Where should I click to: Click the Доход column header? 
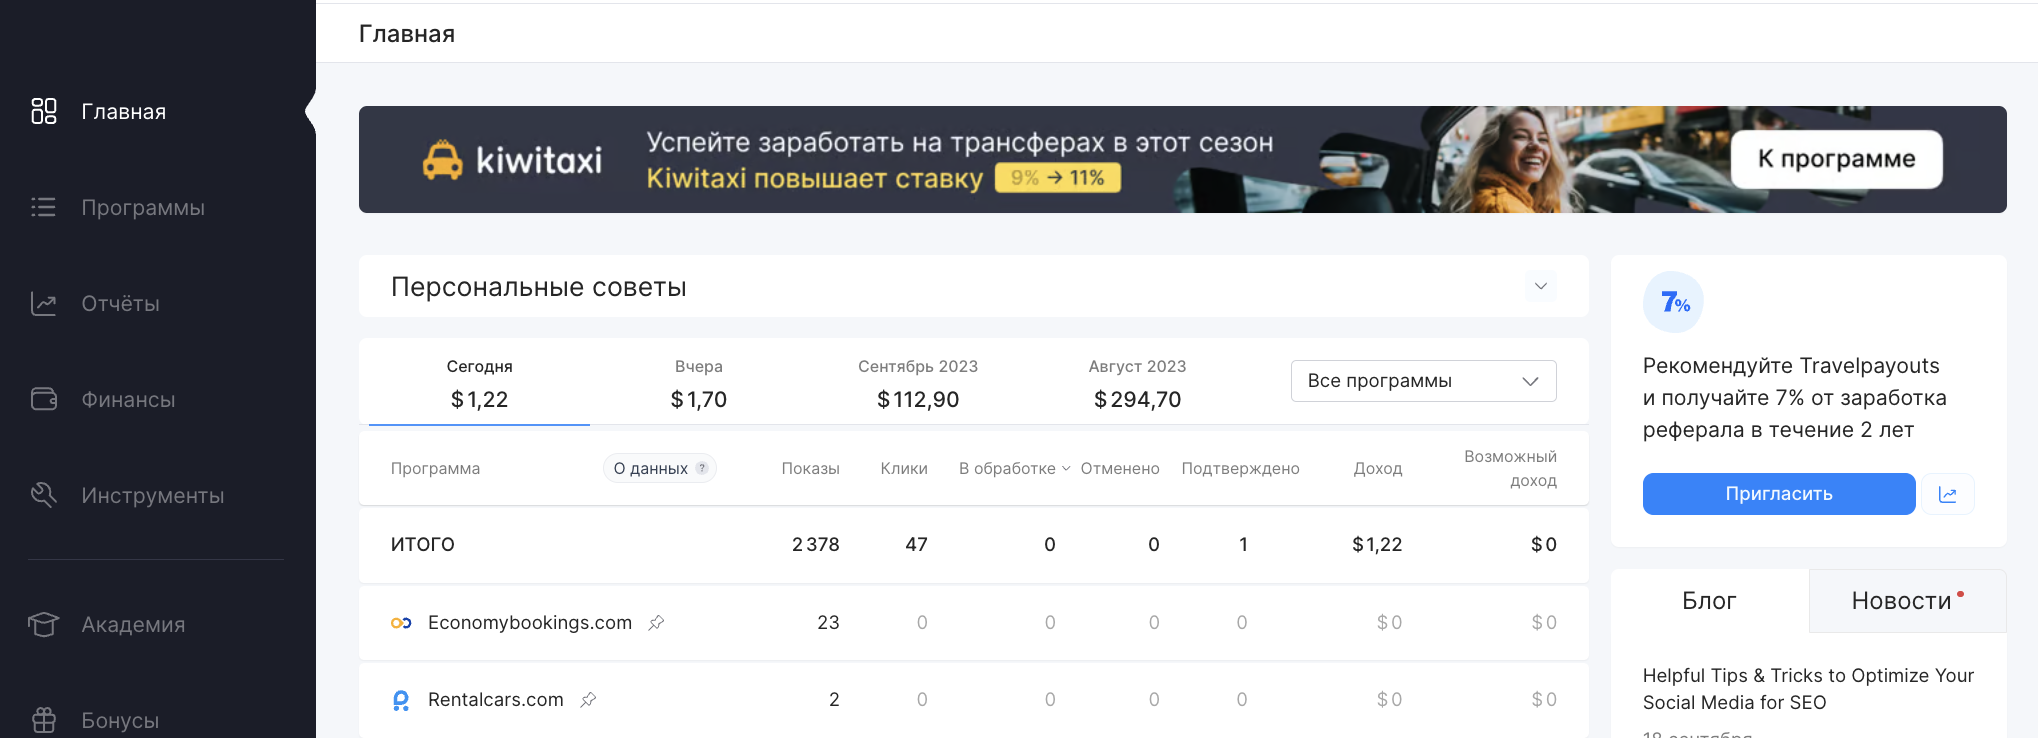(1378, 468)
